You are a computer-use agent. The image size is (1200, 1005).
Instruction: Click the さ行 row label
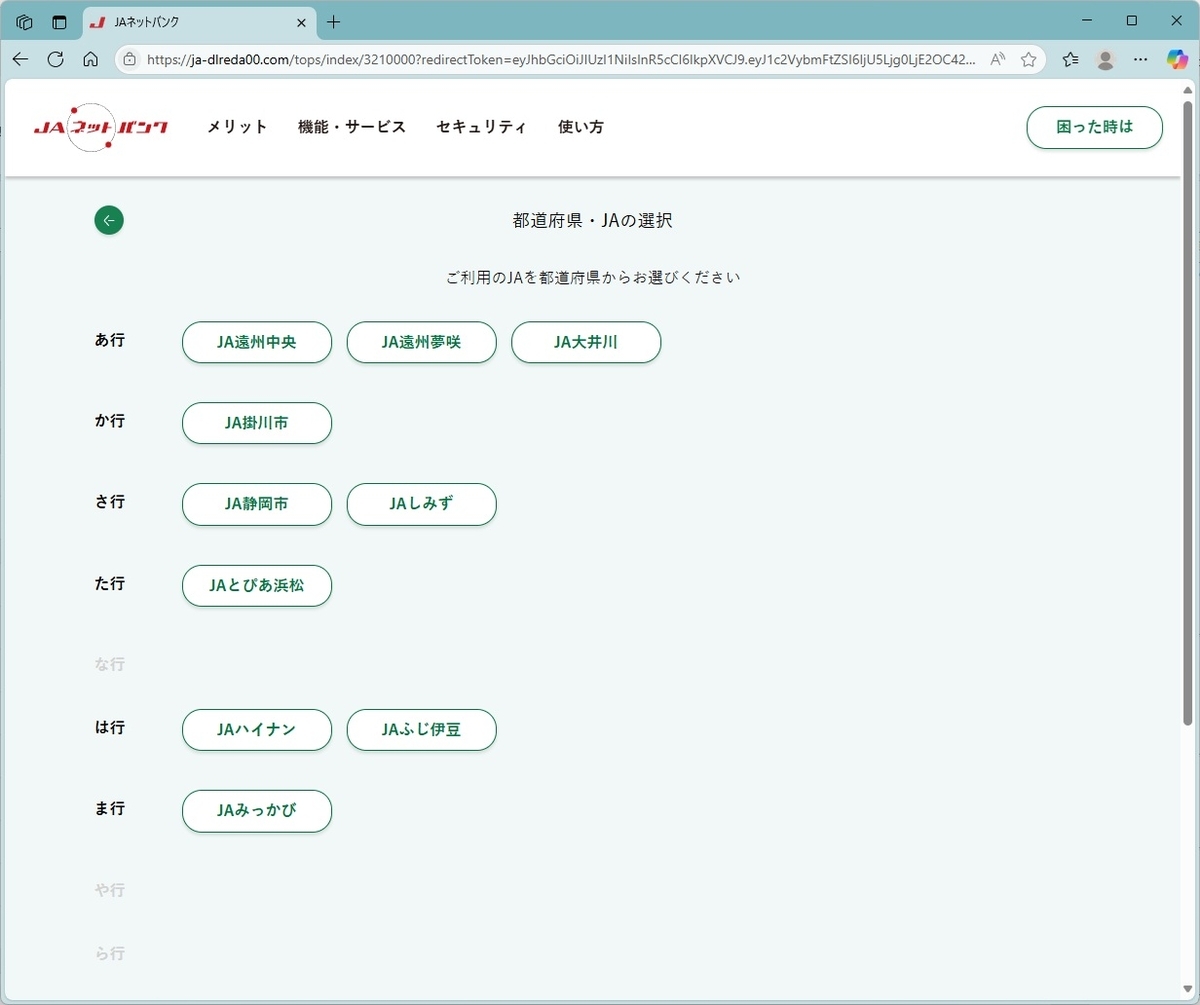tap(110, 502)
